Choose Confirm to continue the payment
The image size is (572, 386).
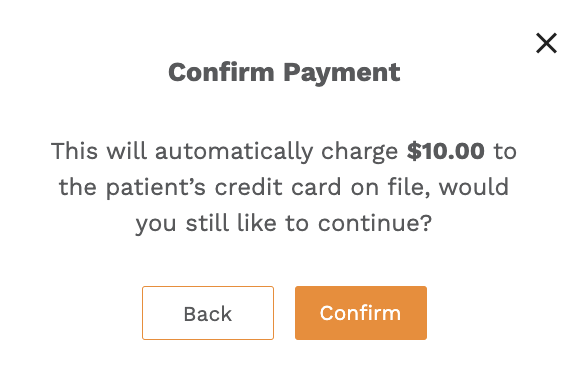click(361, 313)
